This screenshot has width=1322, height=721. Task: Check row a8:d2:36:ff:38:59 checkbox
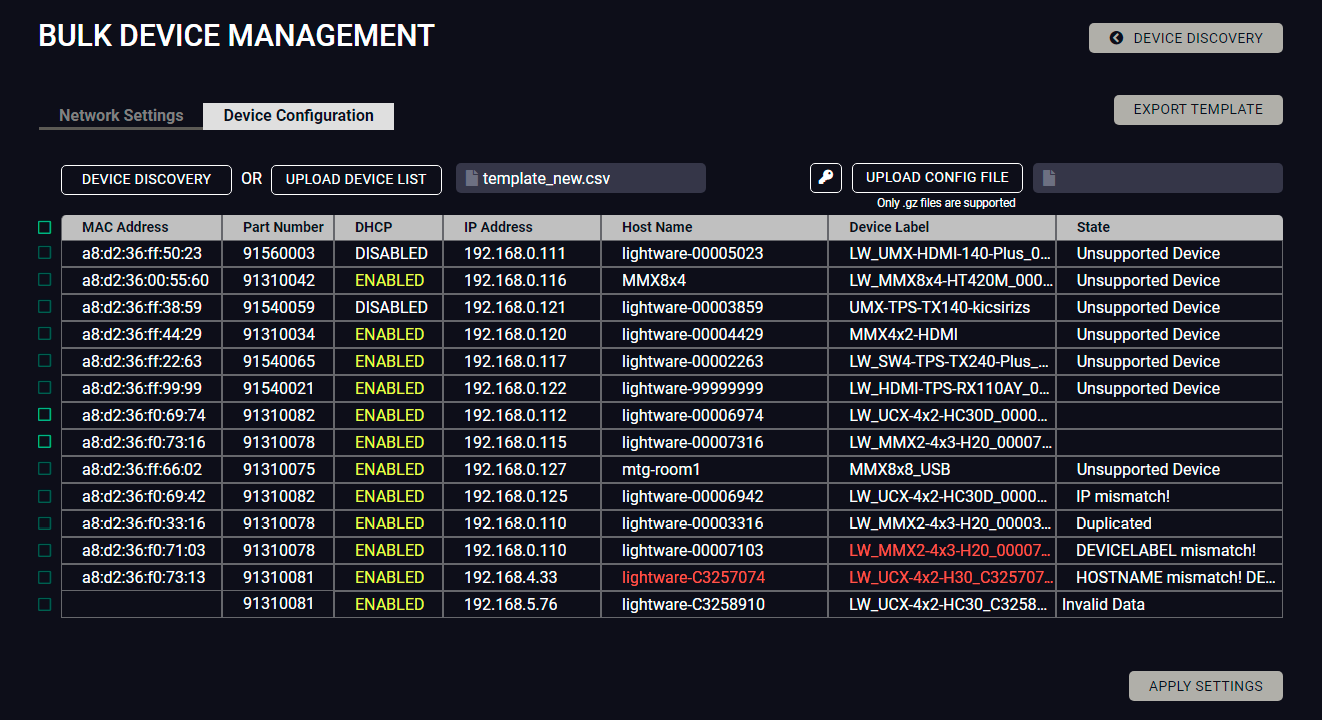44,307
